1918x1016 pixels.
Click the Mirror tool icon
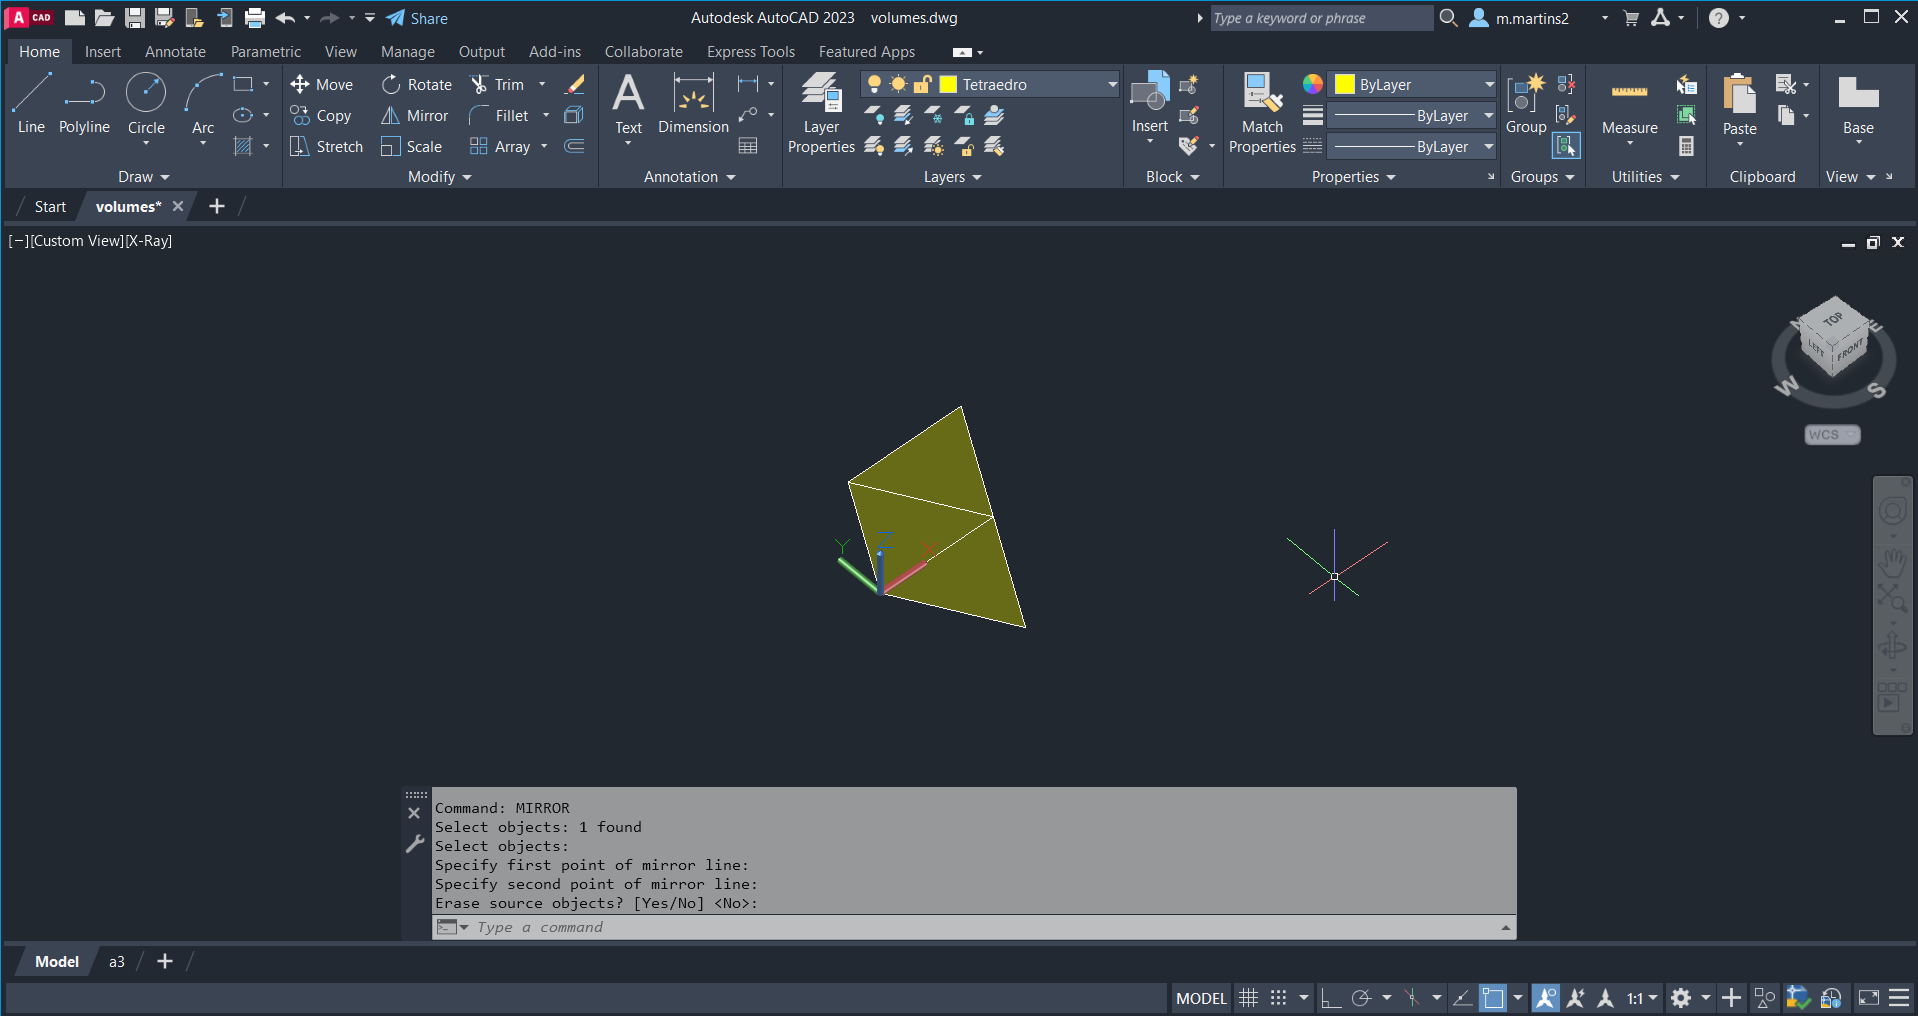(x=391, y=116)
